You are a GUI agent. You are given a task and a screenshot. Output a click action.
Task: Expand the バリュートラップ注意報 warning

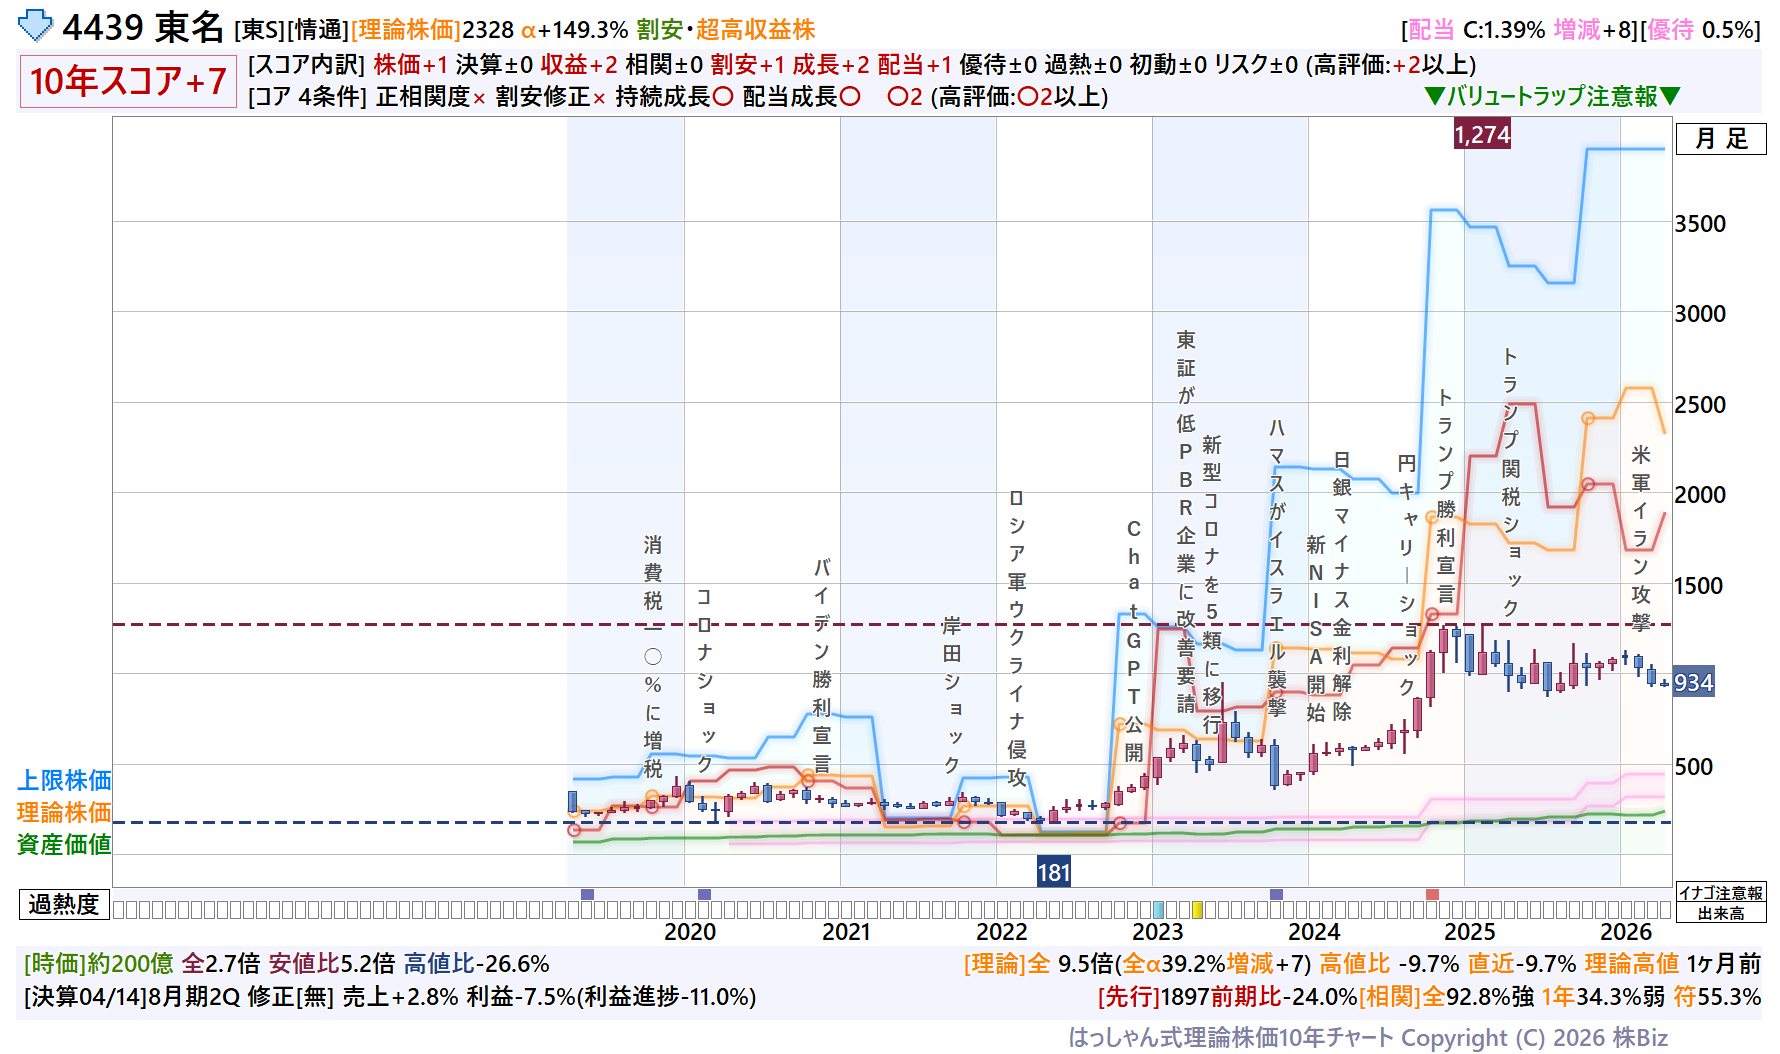pyautogui.click(x=1552, y=96)
